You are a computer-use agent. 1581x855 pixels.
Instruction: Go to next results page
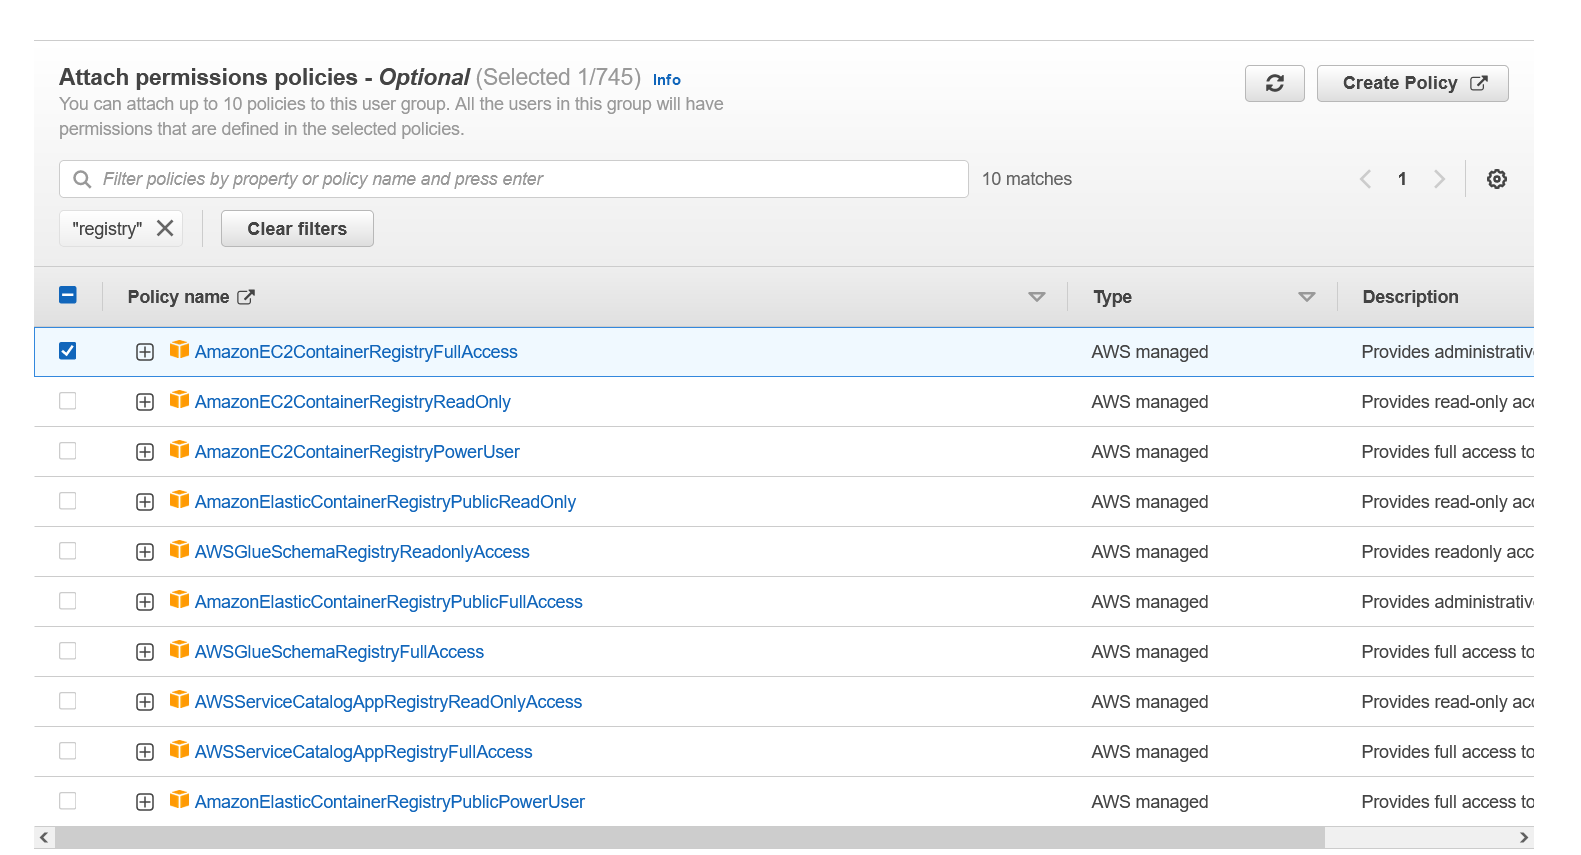pos(1439,179)
